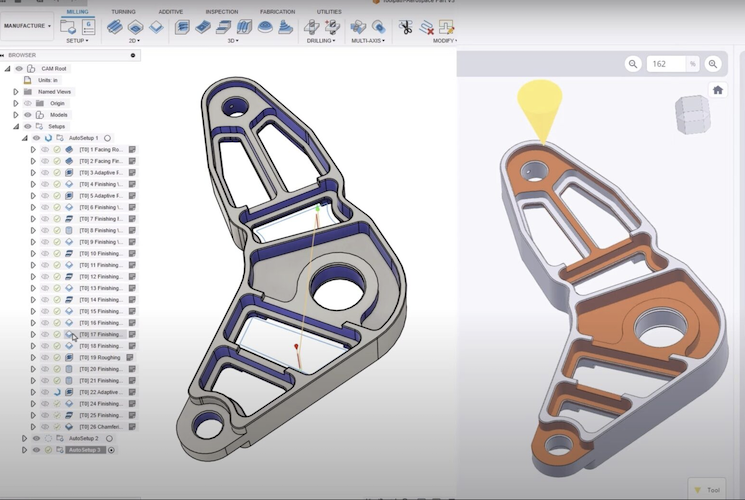The image size is (745, 500).
Task: Select the 3D Parallel toolpath icon
Action: pos(244,27)
